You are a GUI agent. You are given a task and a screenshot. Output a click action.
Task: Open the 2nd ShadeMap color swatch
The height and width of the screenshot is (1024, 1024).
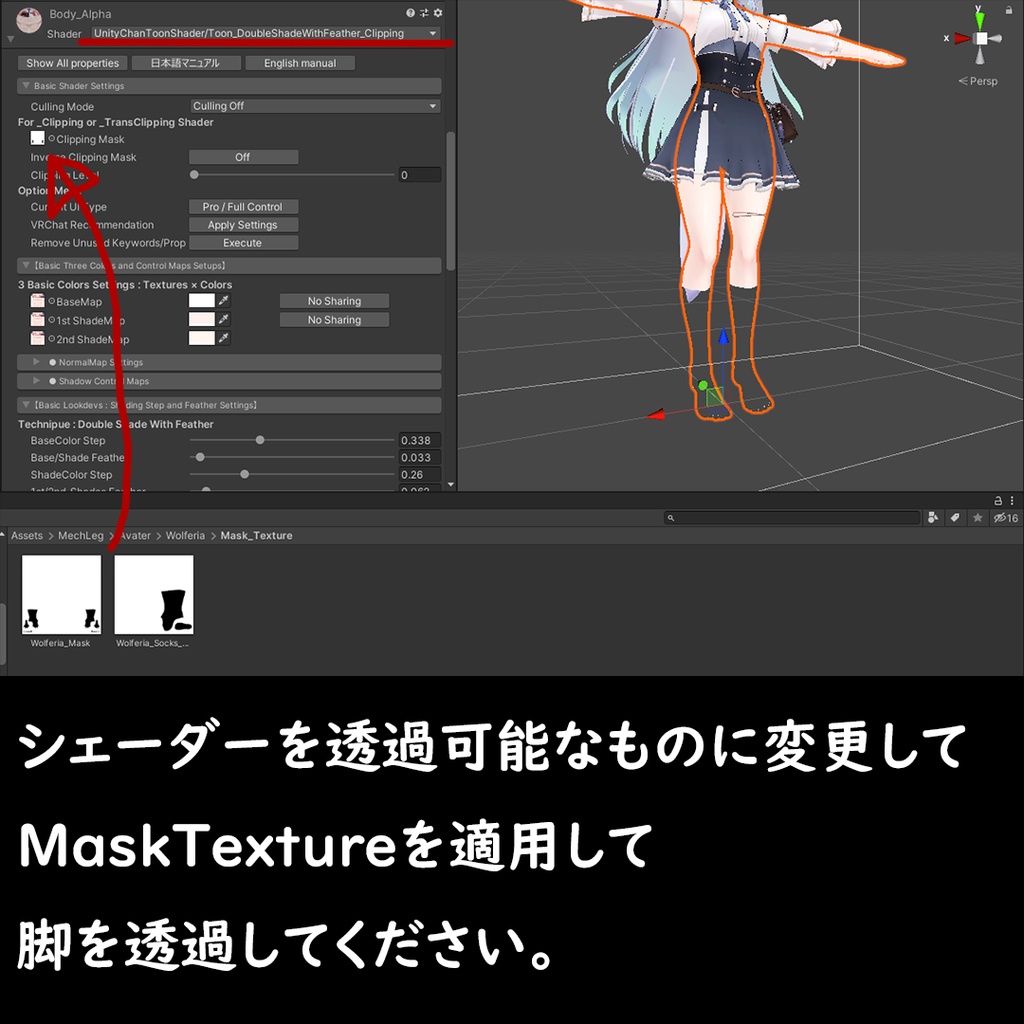[x=202, y=339]
